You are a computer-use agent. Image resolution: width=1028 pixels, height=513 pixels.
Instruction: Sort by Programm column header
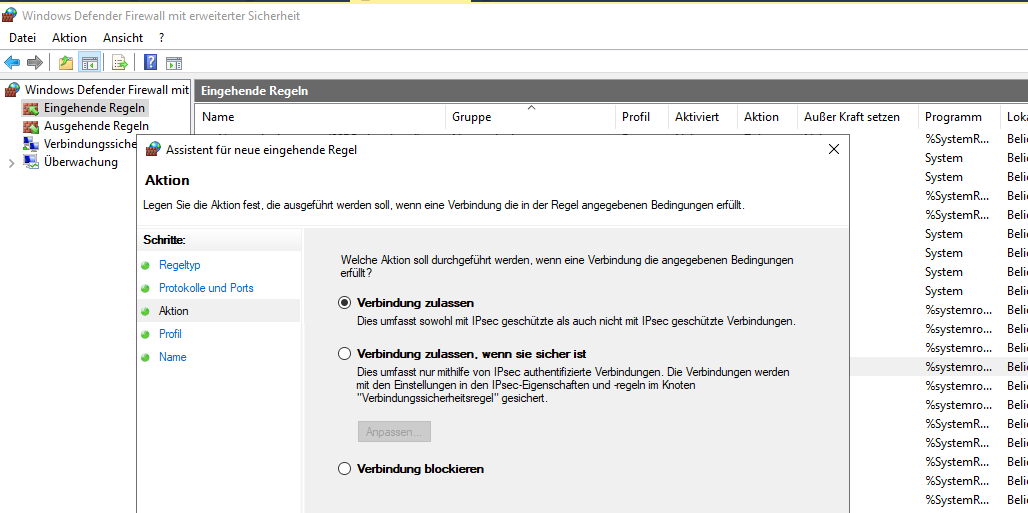tap(959, 117)
